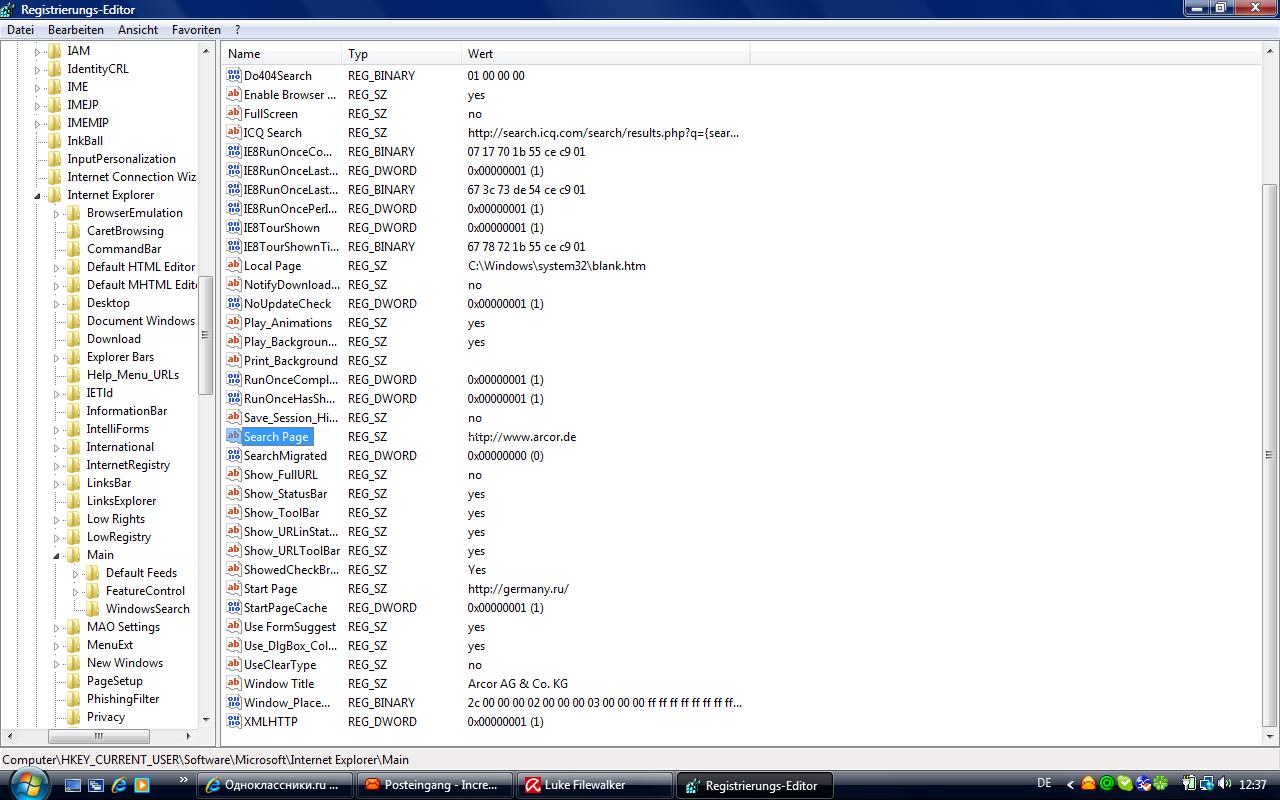
Task: Click the 12:37 taskbar clock
Action: point(1252,785)
